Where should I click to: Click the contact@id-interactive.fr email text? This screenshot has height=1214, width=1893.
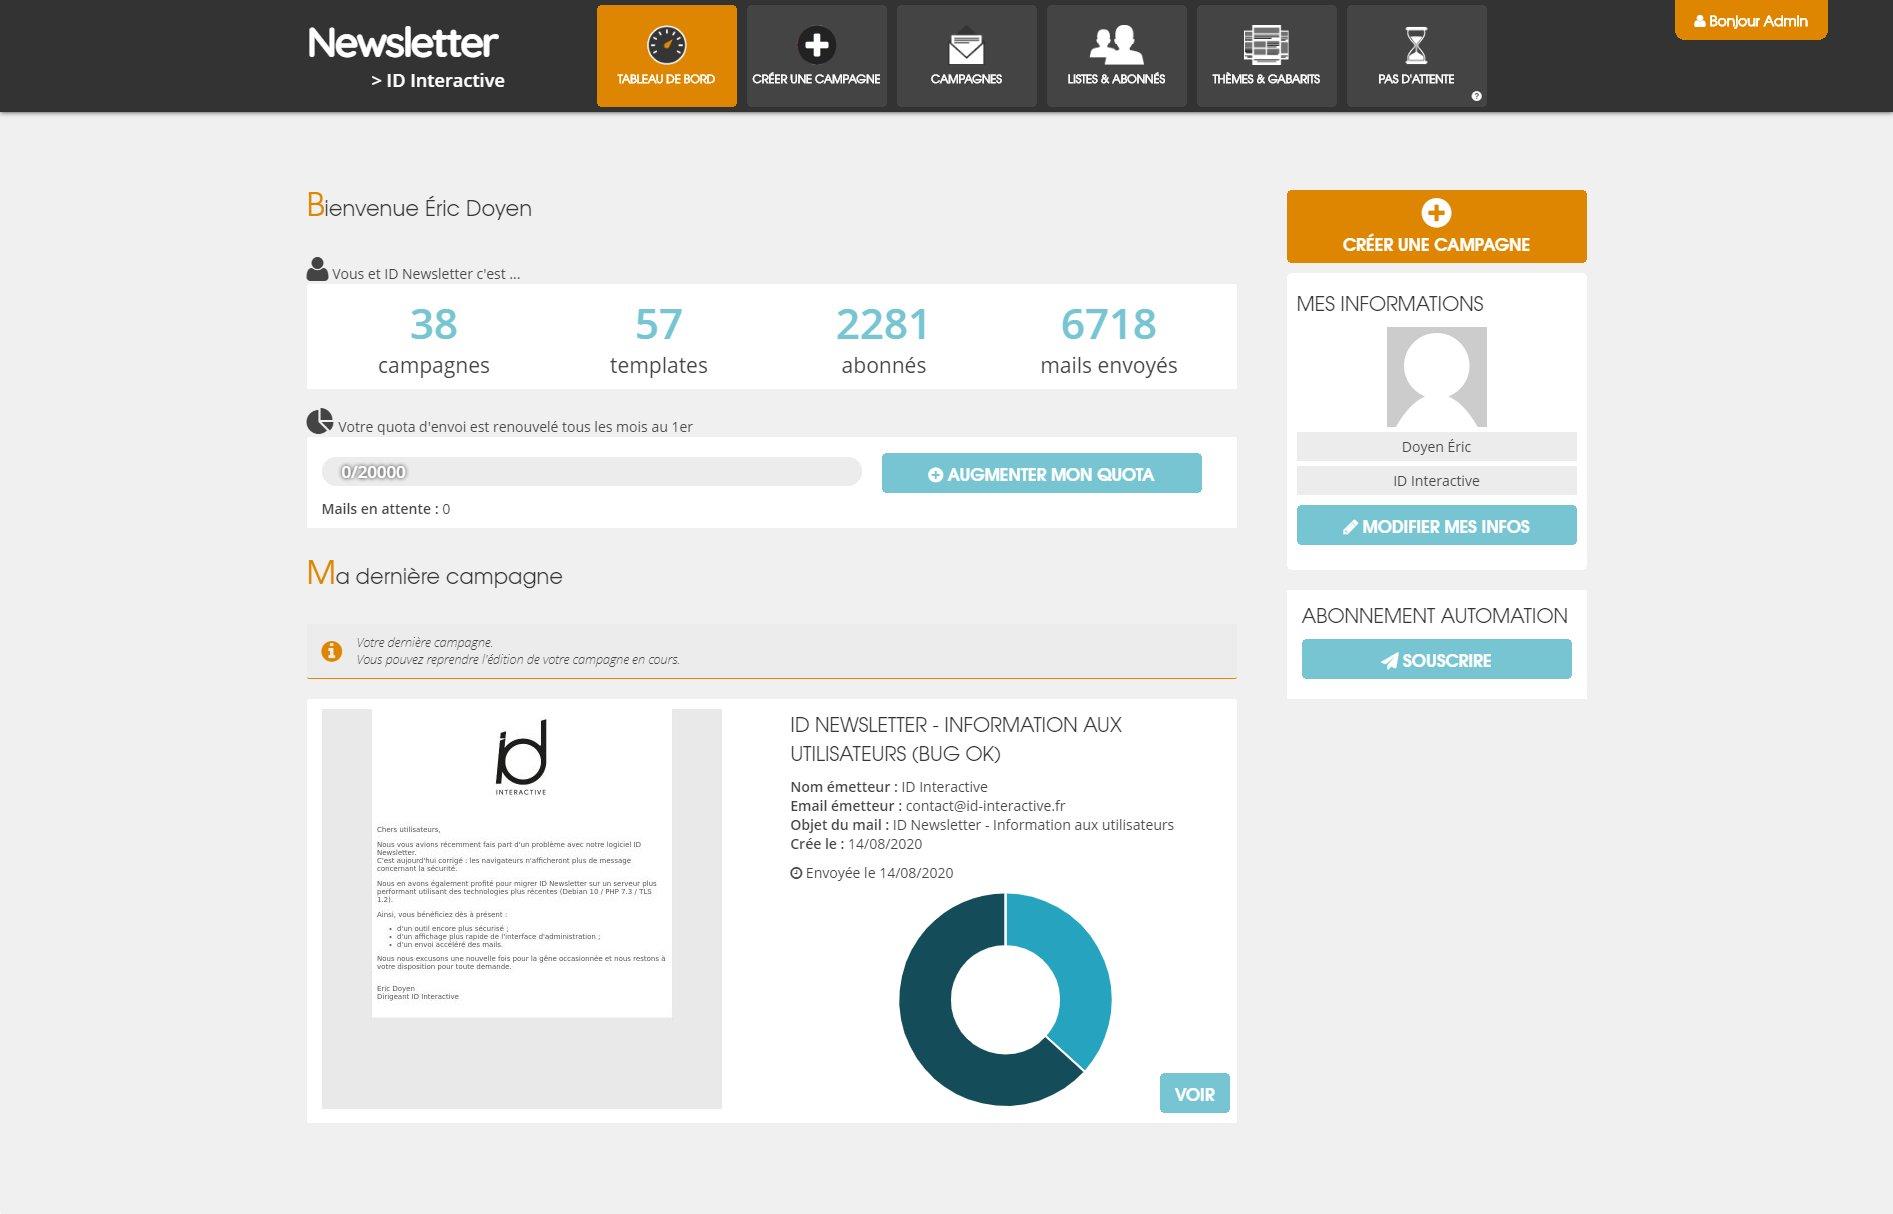tap(985, 806)
